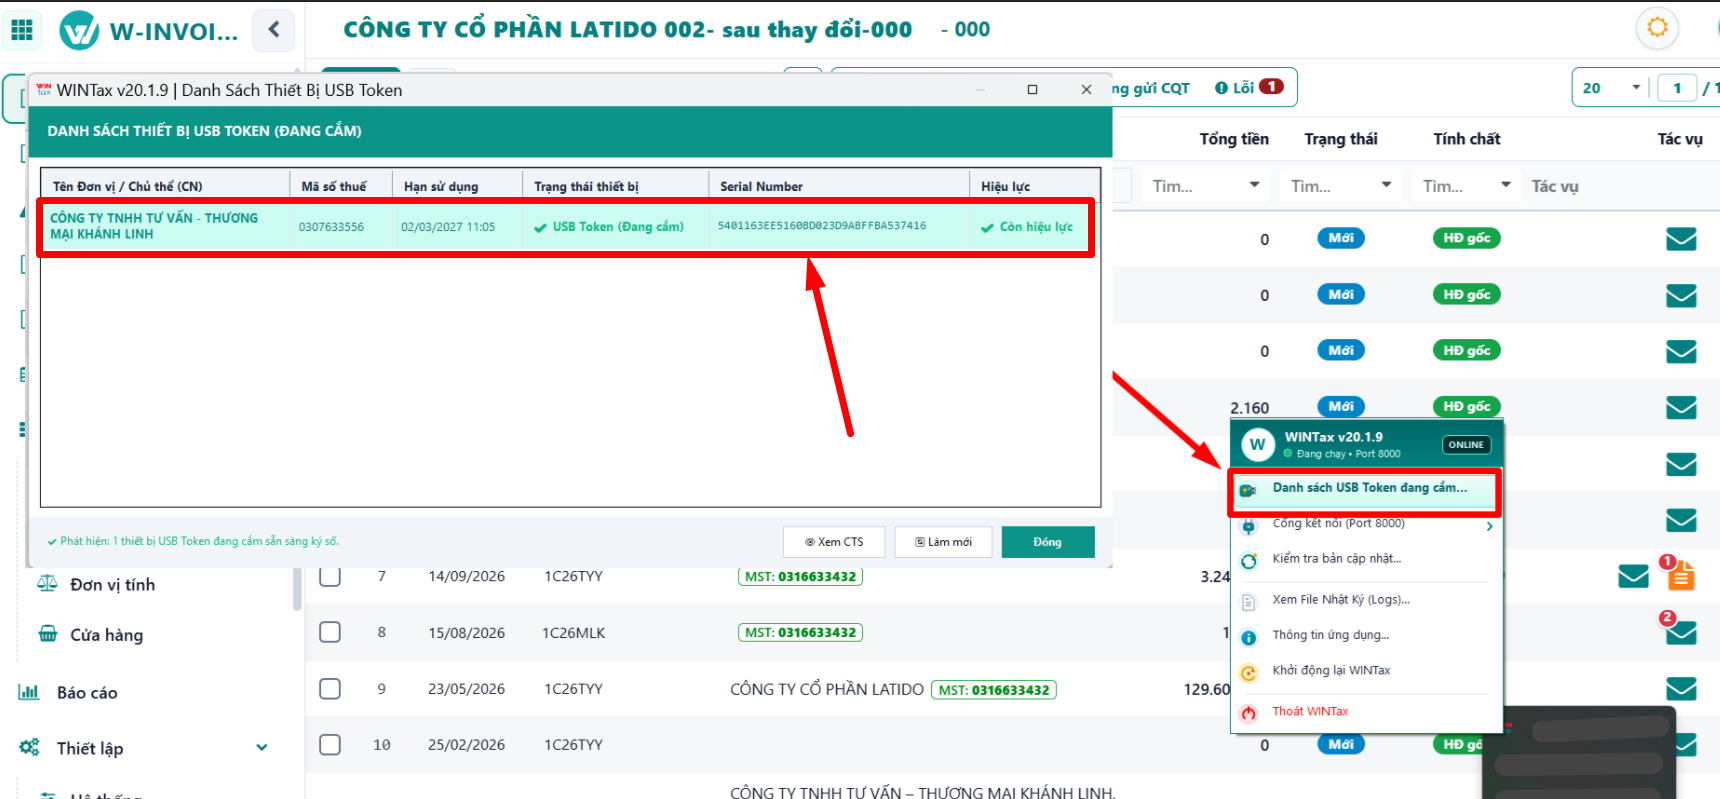The height and width of the screenshot is (799, 1720).
Task: Minimize the WINTax USB Token dialog
Action: pos(981,90)
